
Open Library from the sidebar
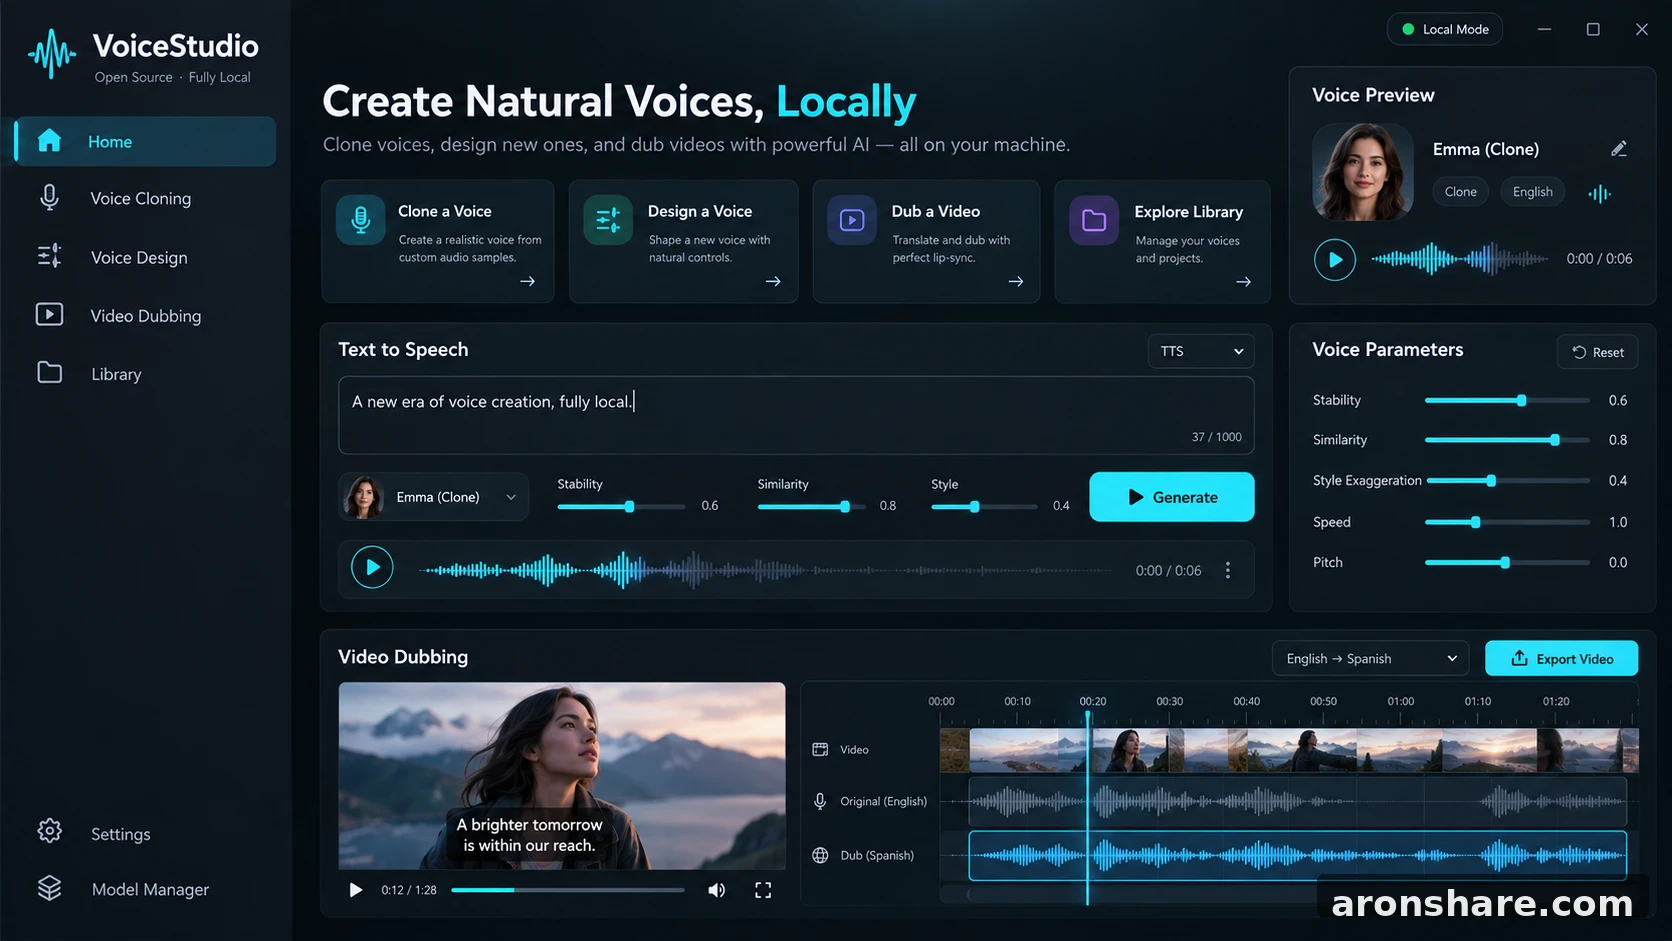pos(145,374)
